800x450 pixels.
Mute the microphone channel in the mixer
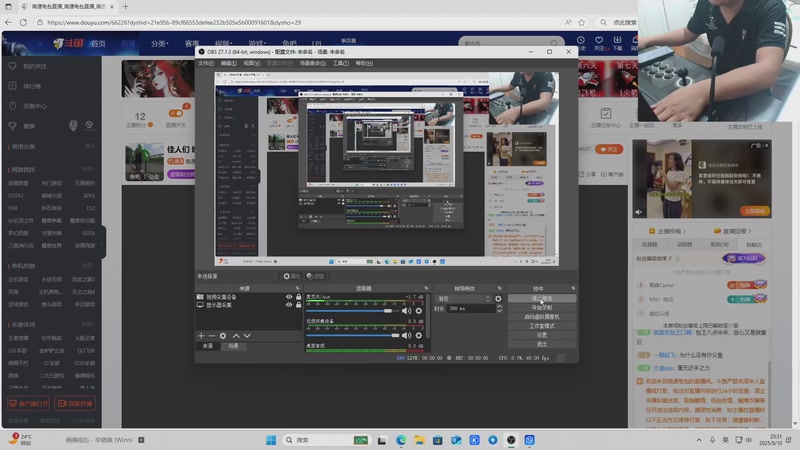(x=407, y=311)
